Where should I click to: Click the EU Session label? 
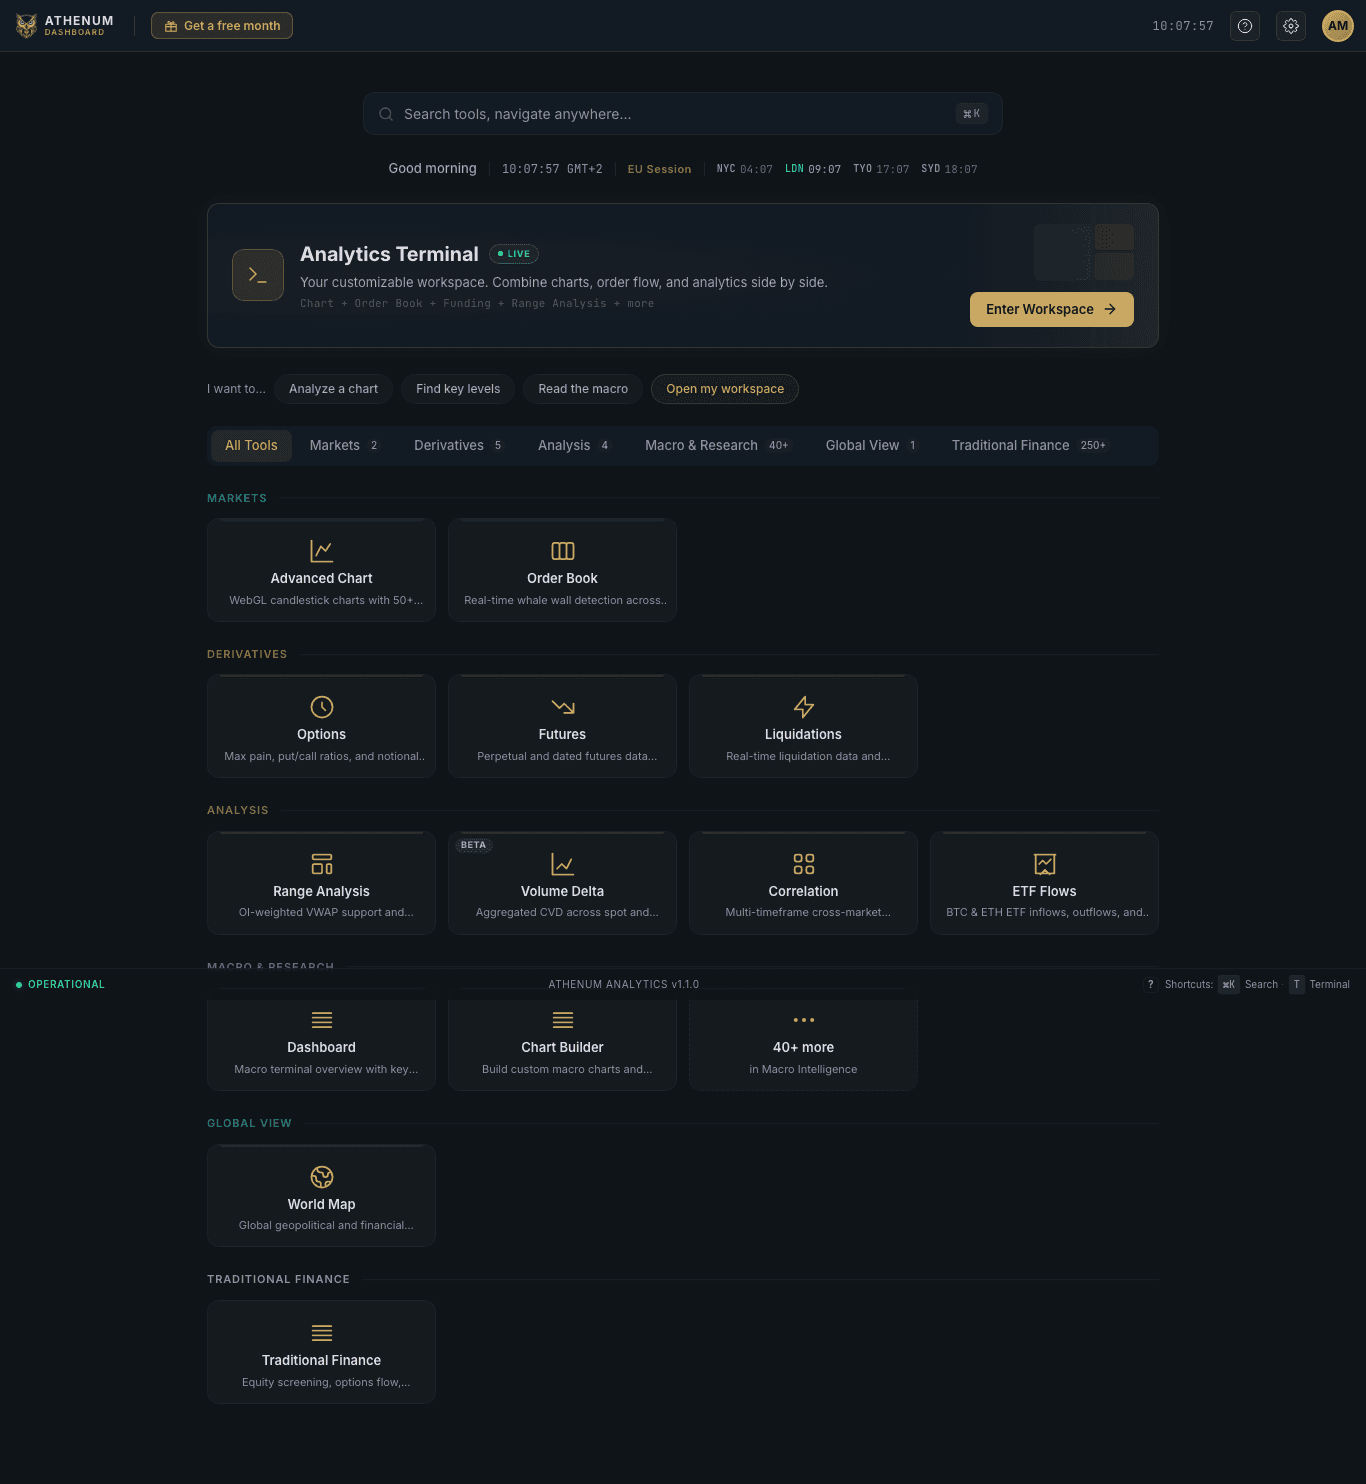click(659, 169)
